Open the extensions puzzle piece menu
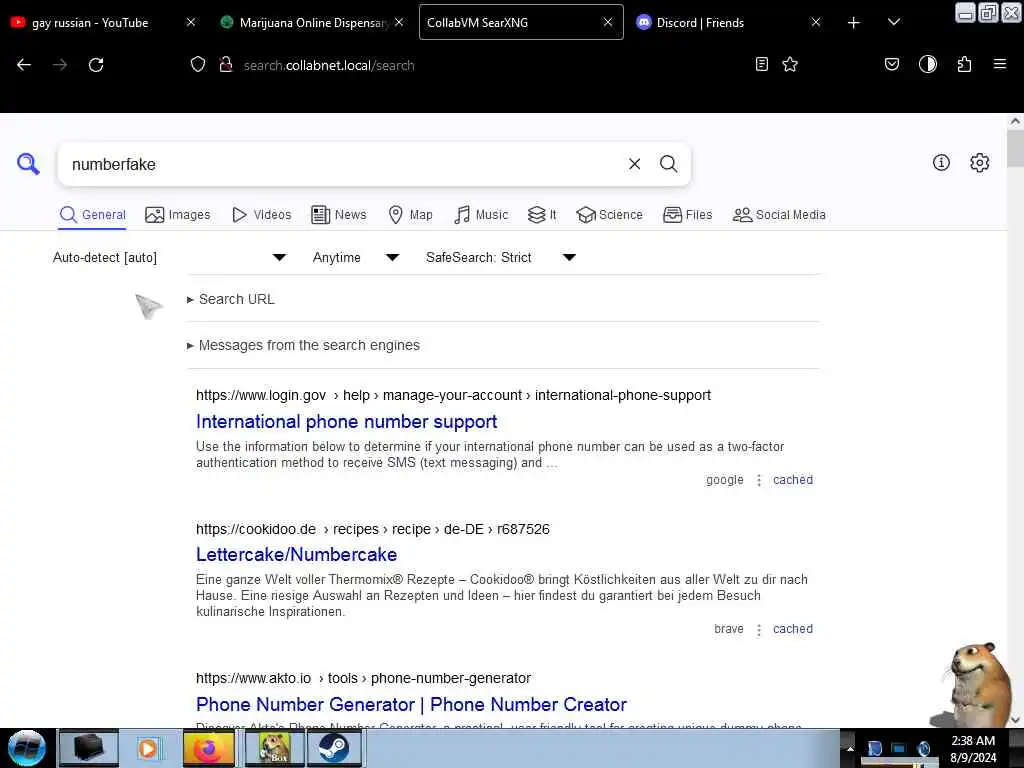 pos(965,64)
